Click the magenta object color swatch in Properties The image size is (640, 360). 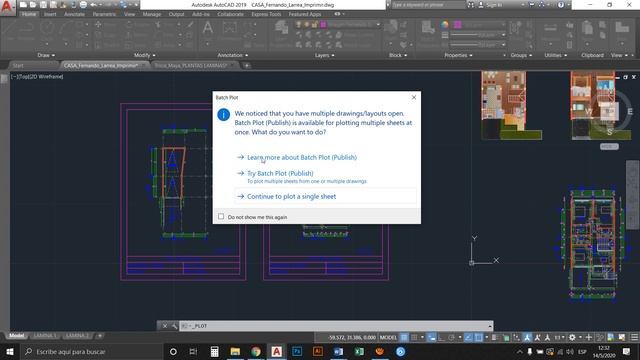(x=458, y=24)
